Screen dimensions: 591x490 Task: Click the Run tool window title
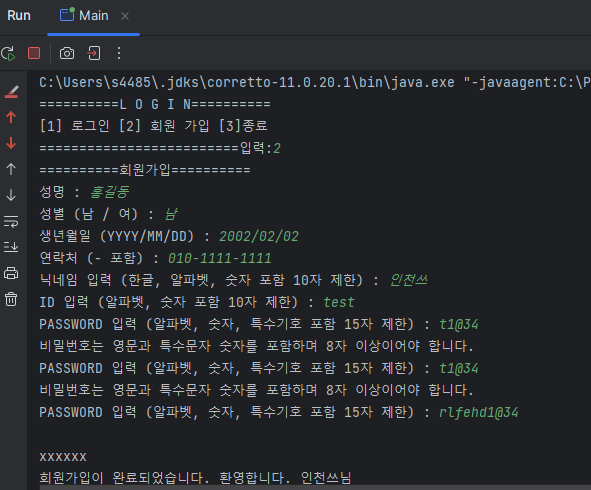click(x=19, y=16)
